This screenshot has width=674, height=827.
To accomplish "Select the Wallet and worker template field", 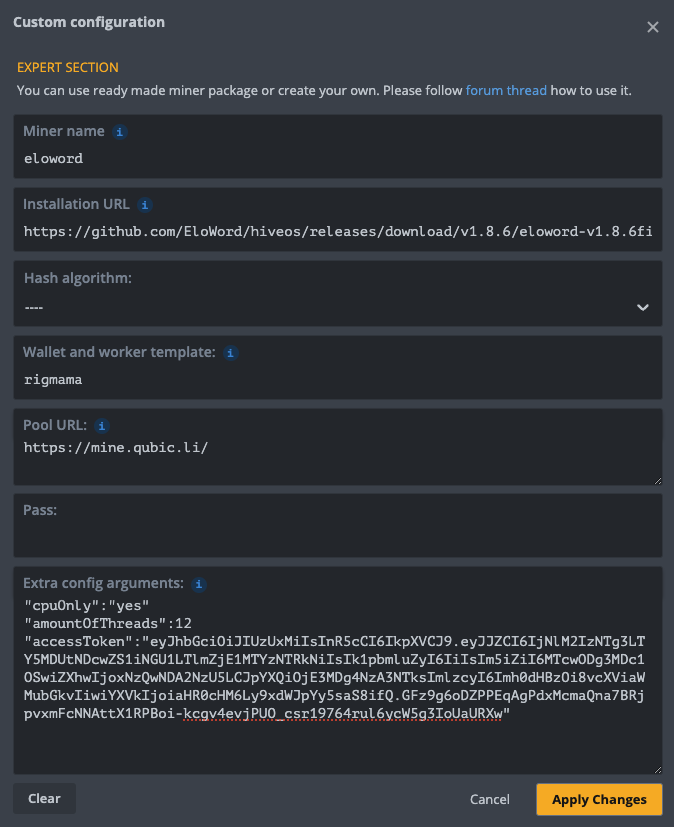I will (x=337, y=379).
